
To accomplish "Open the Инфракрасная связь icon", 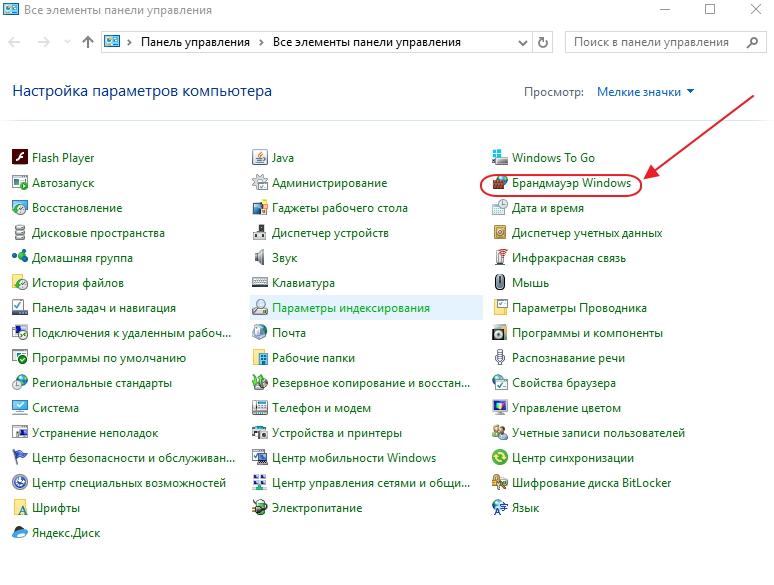I will click(x=500, y=257).
